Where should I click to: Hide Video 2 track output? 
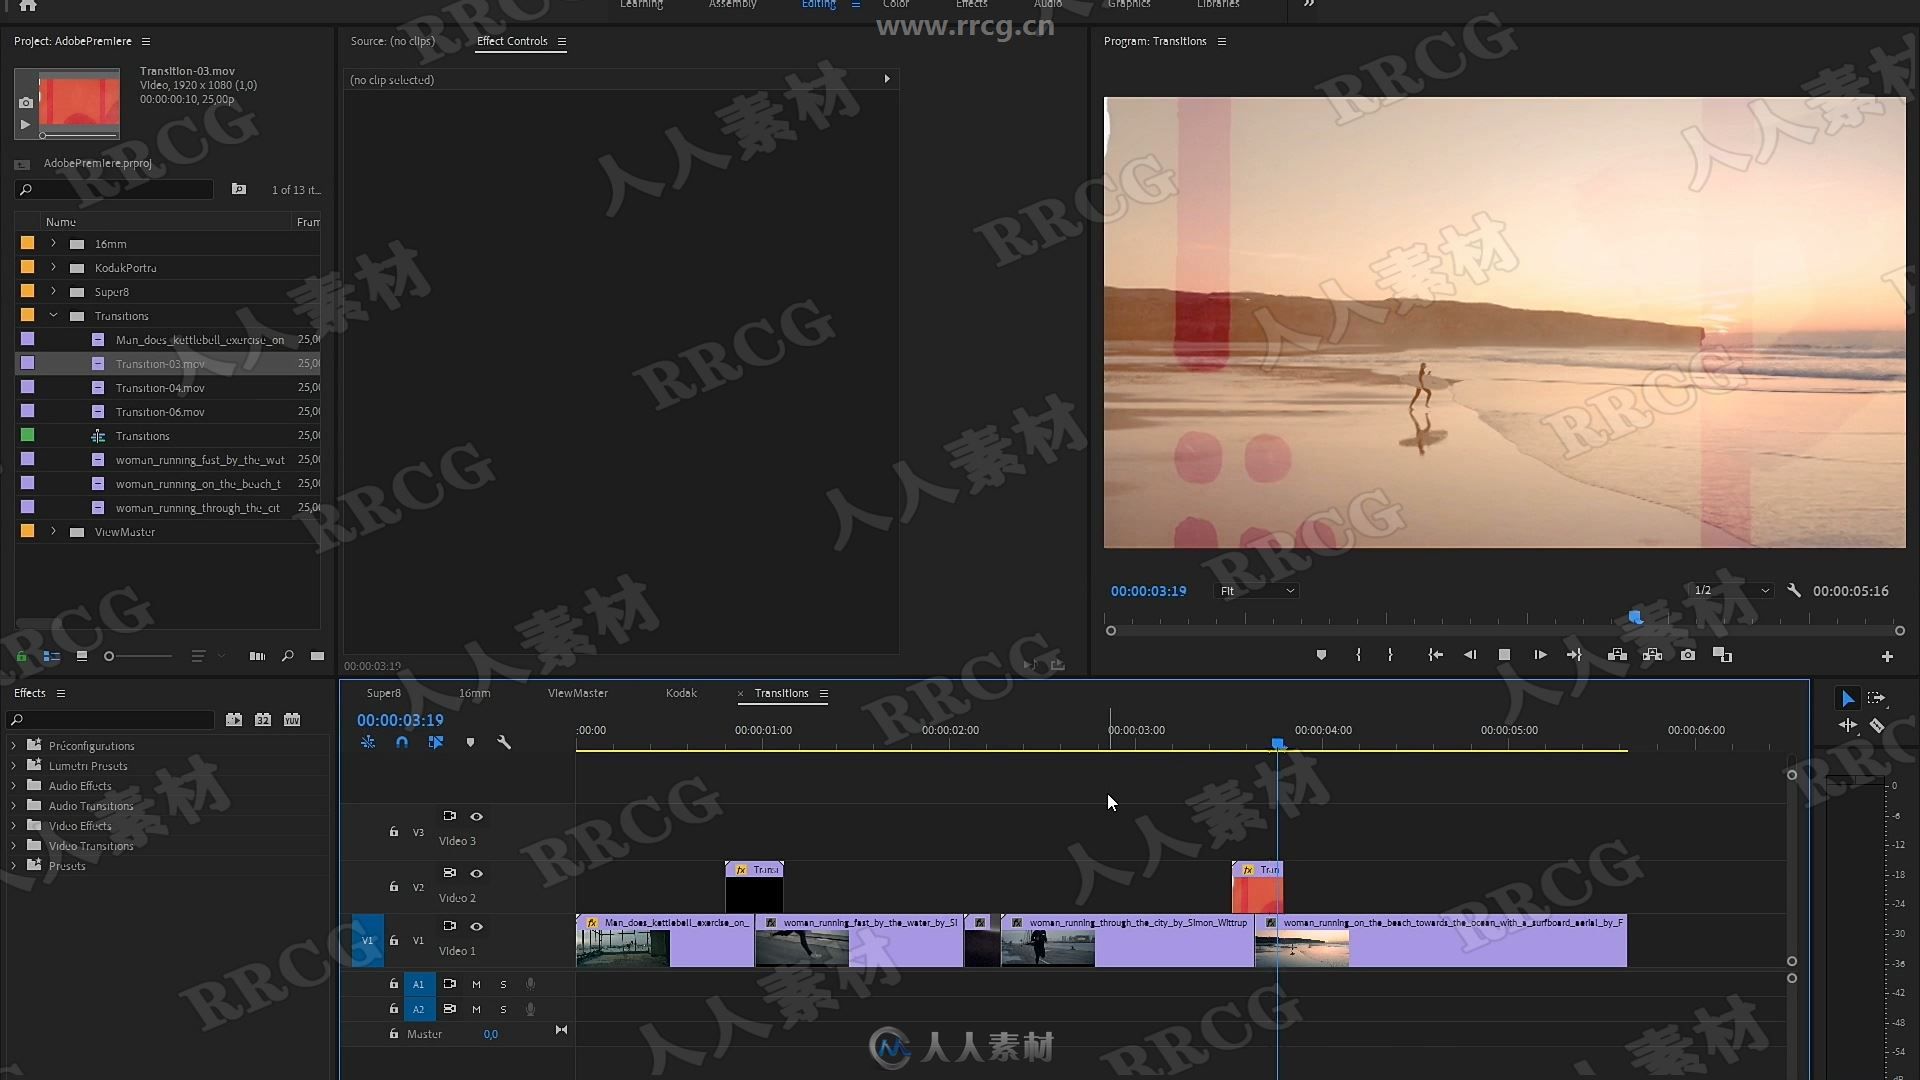click(477, 873)
